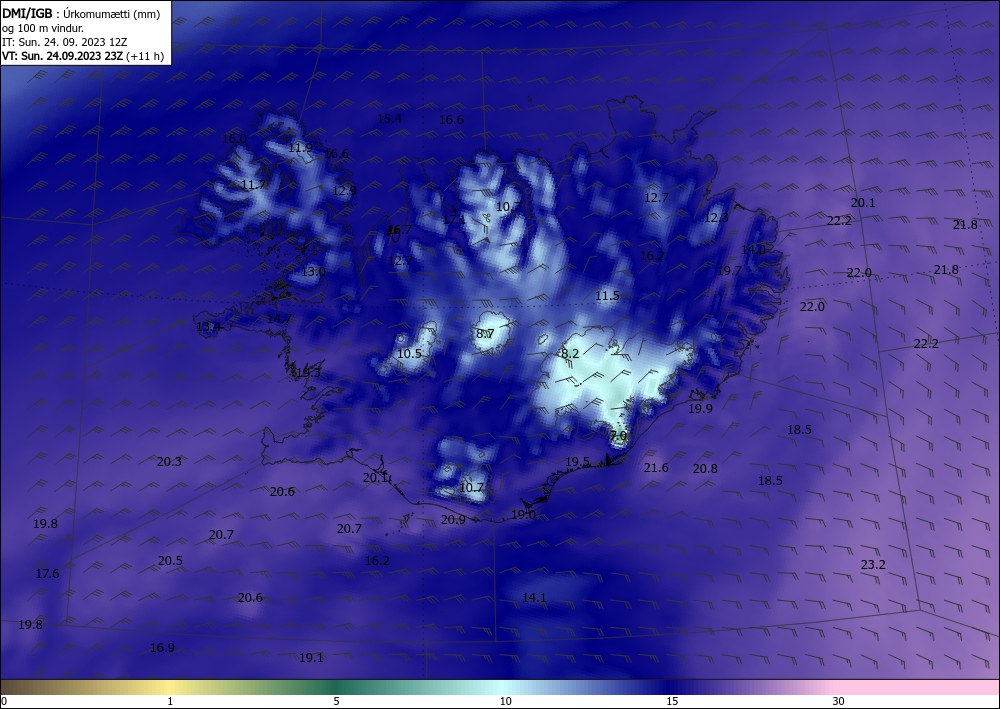Select the value 17.1 on the map
Image resolution: width=1000 pixels, height=709 pixels.
[454, 219]
